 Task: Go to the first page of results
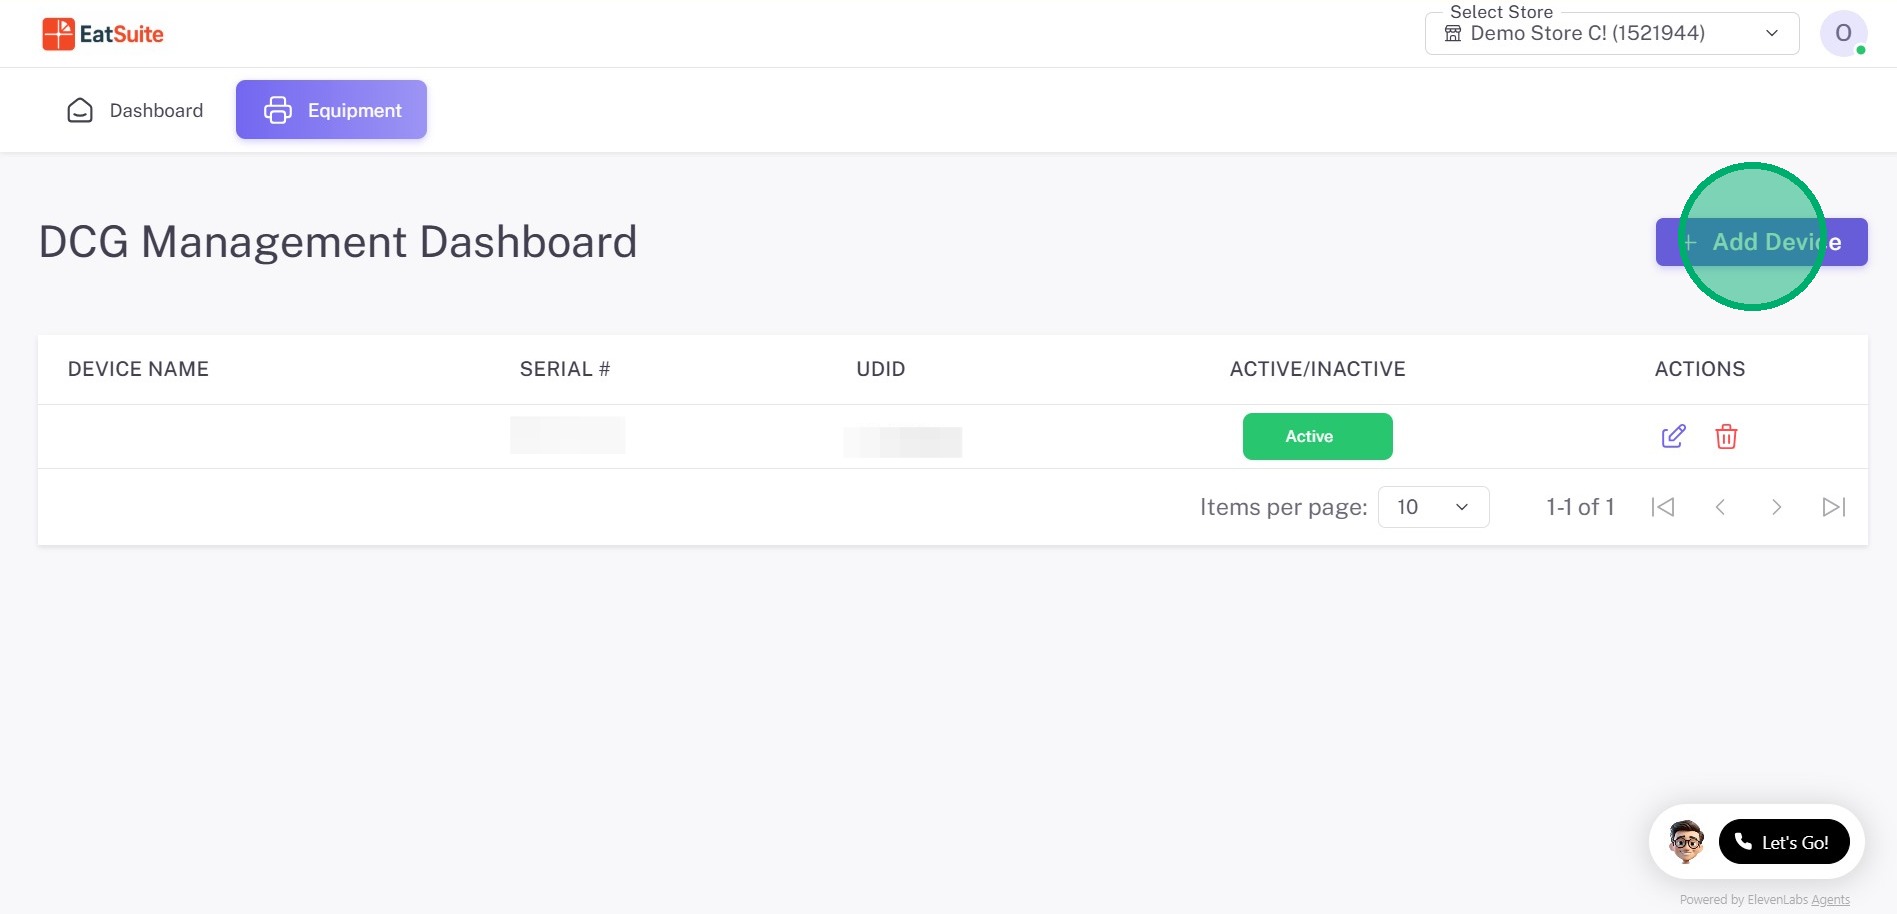[1663, 507]
